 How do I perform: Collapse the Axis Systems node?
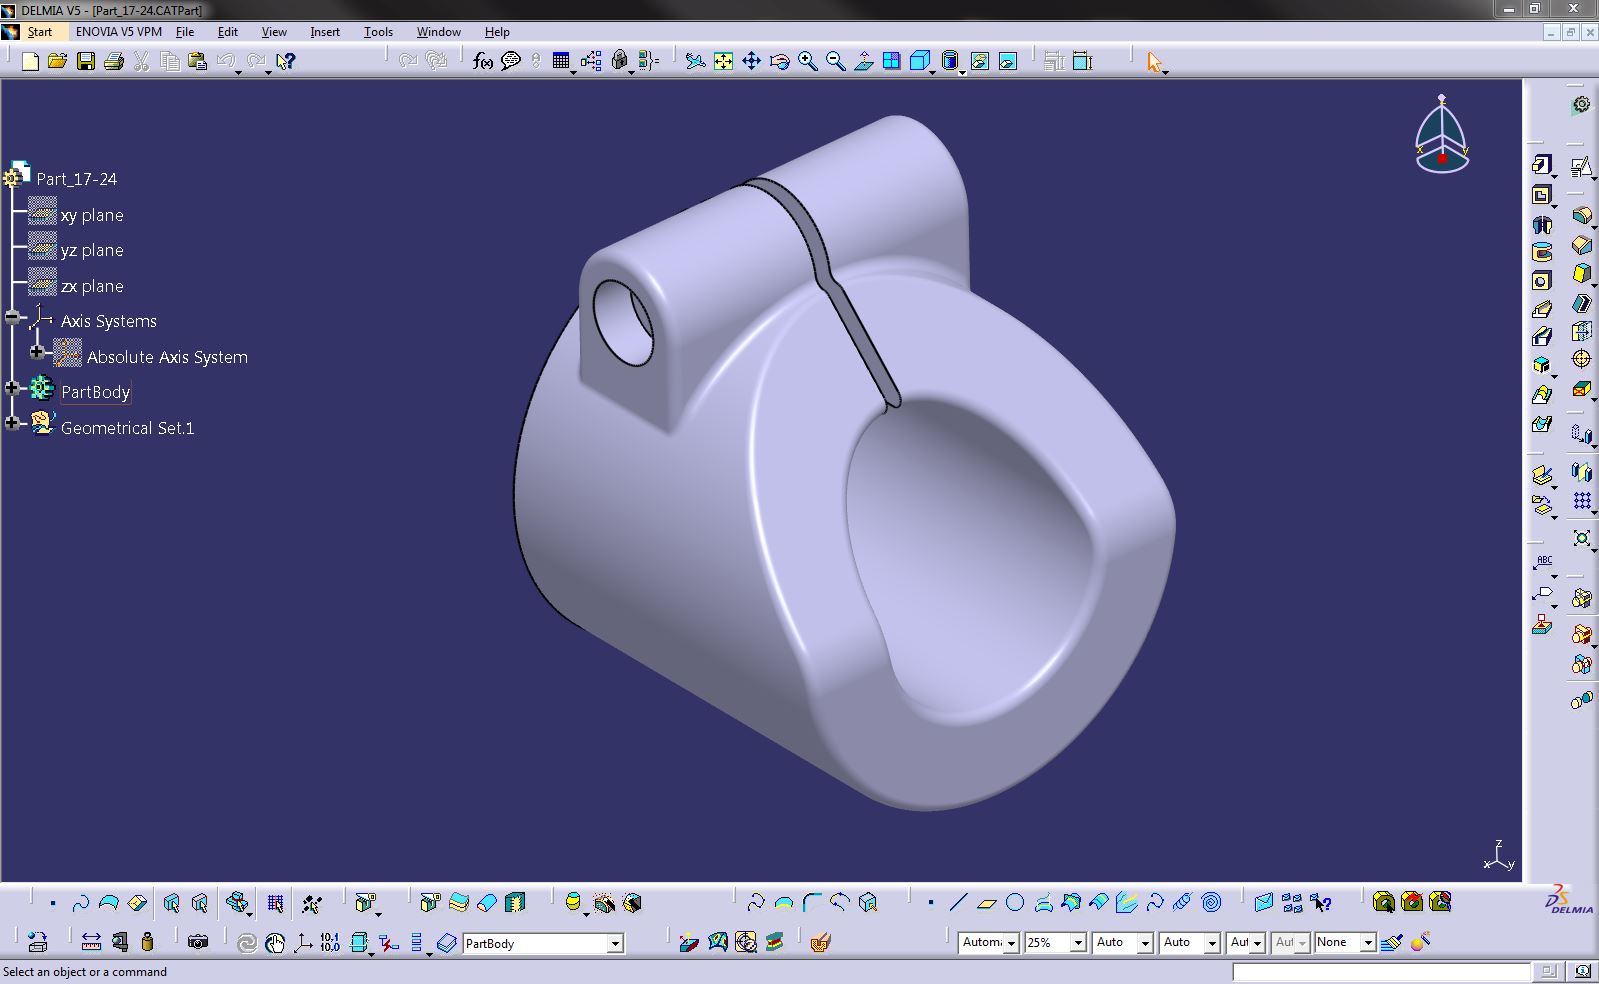tap(12, 317)
